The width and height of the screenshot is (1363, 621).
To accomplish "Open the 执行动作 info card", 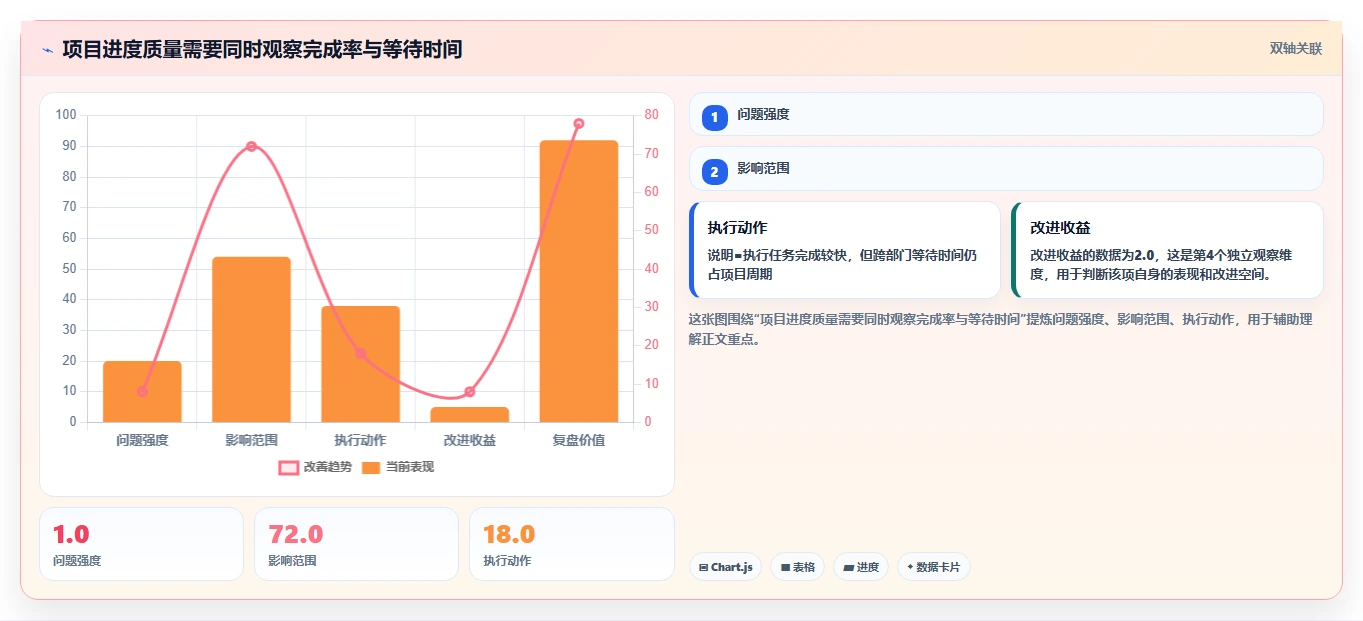I will (845, 250).
